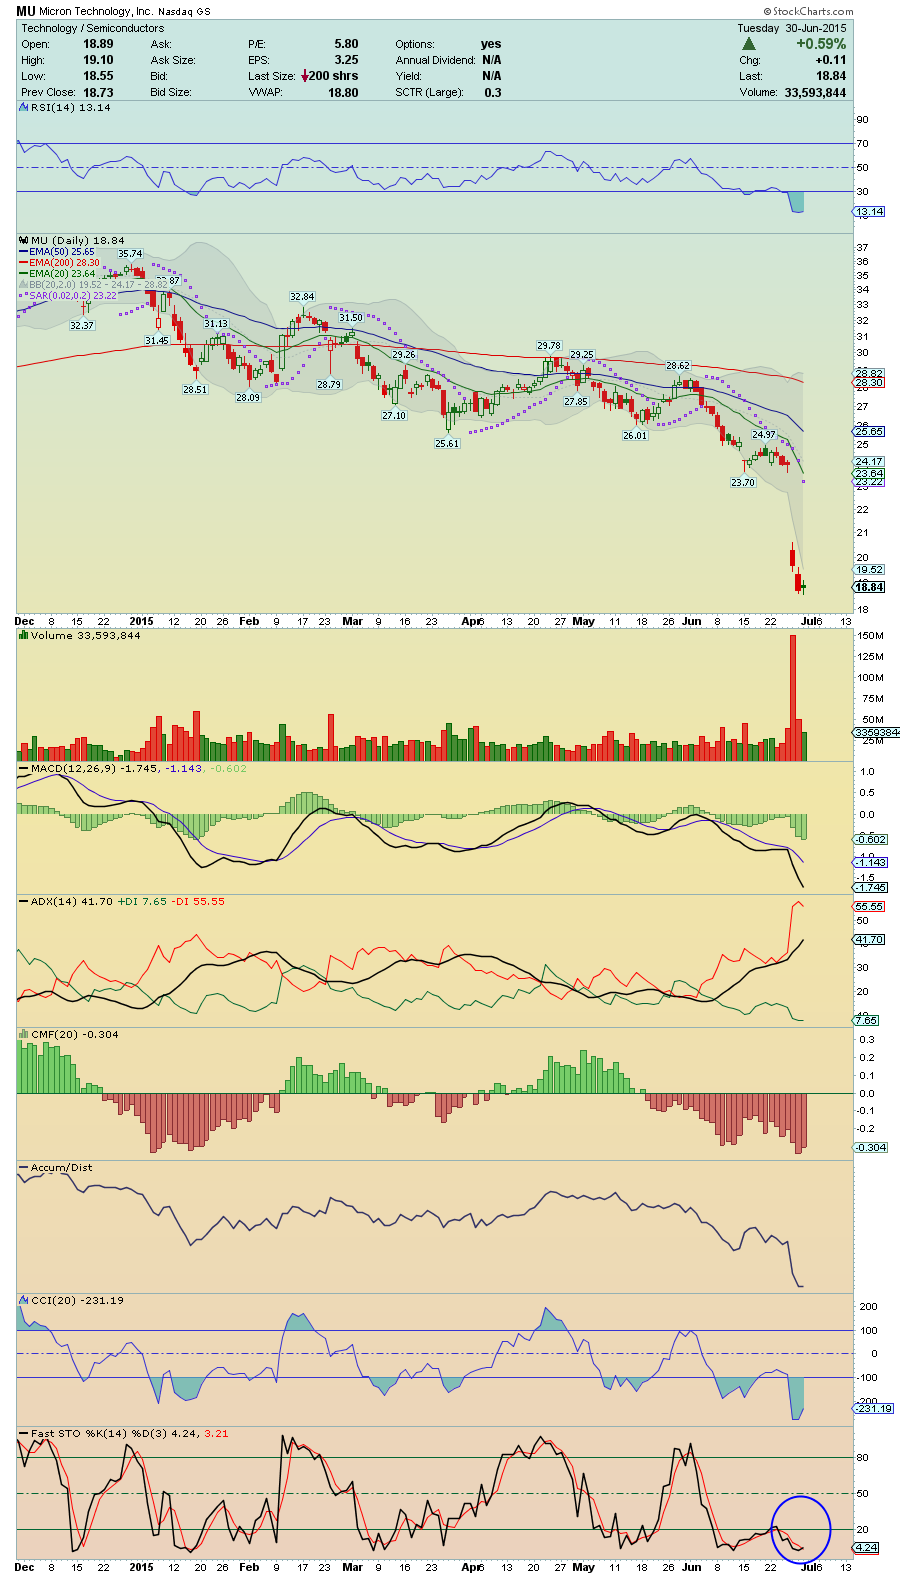Click the High value 19.10
Screen dimensions: 900x1577
[x=98, y=60]
